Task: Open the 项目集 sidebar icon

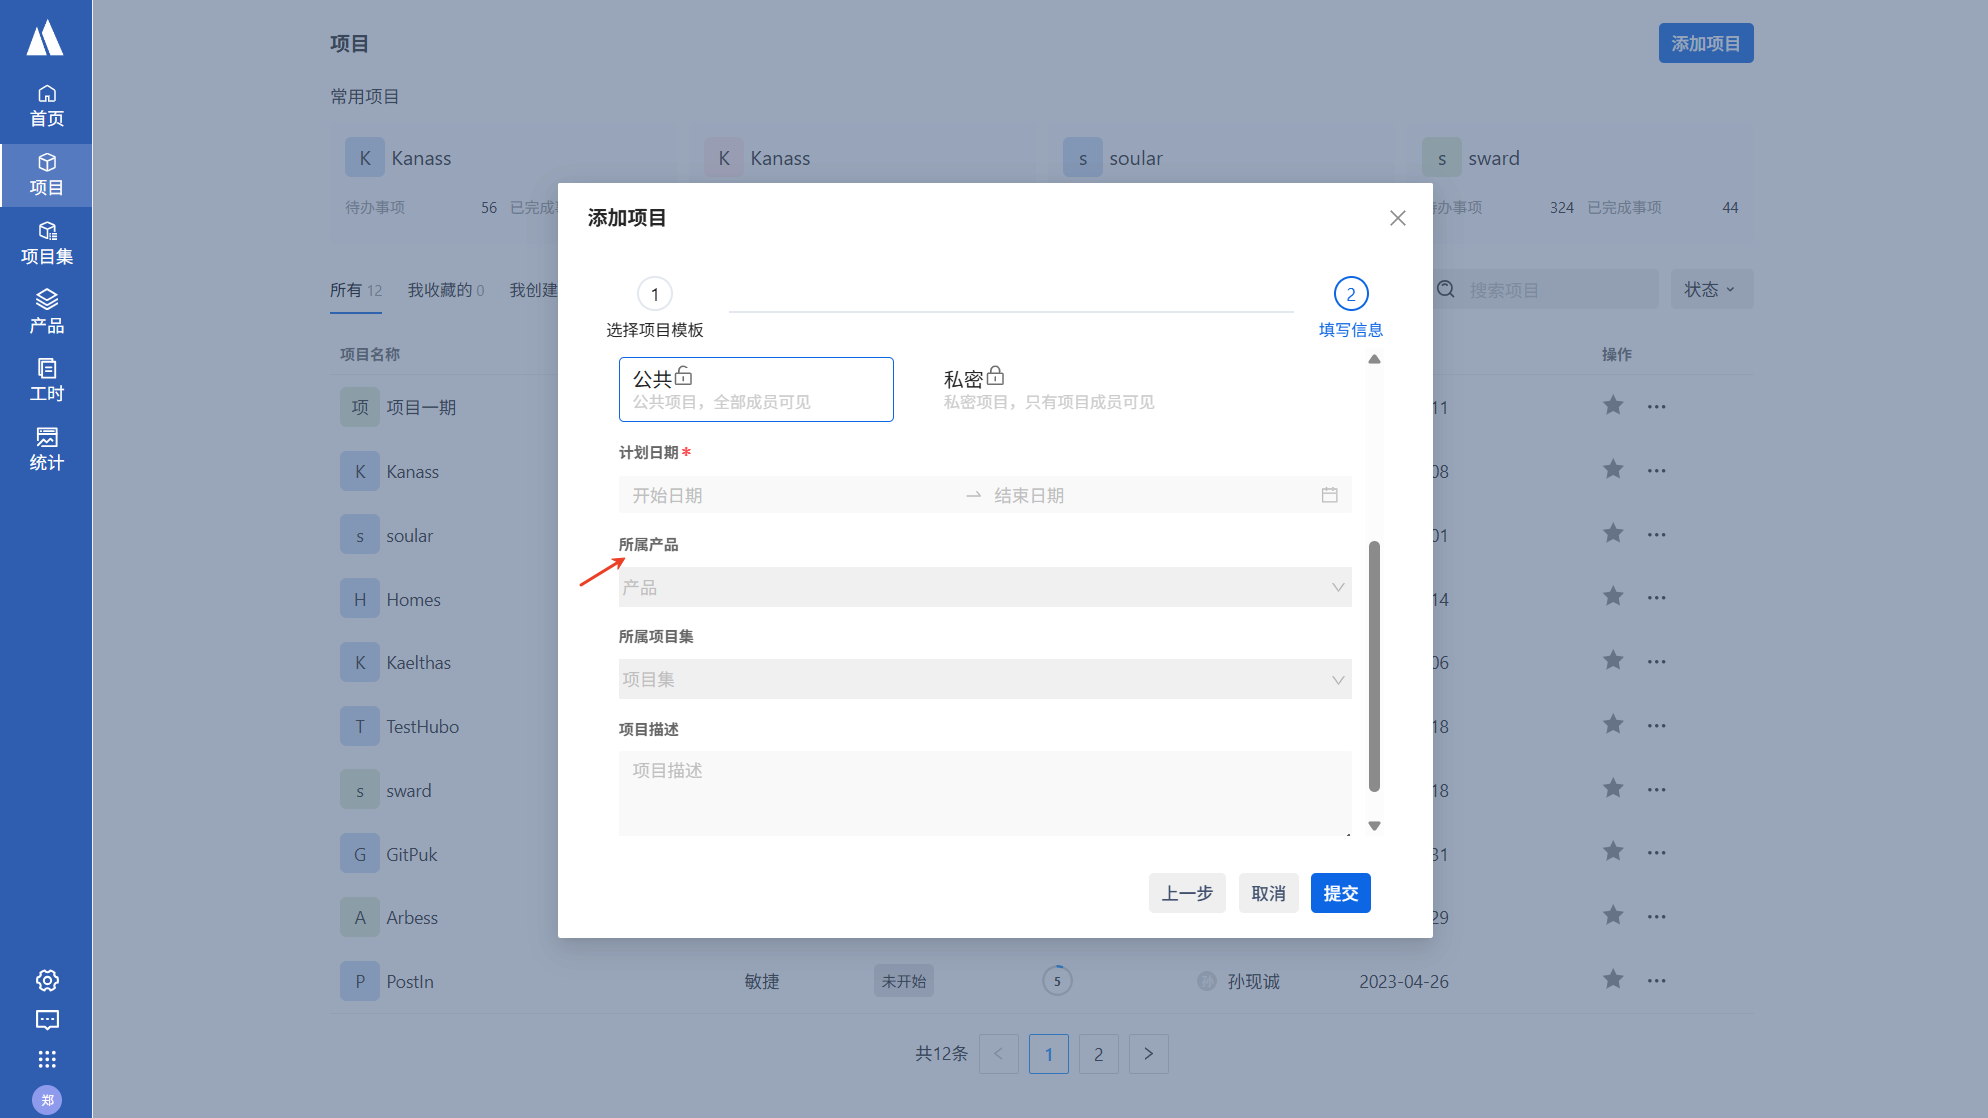Action: pos(46,243)
